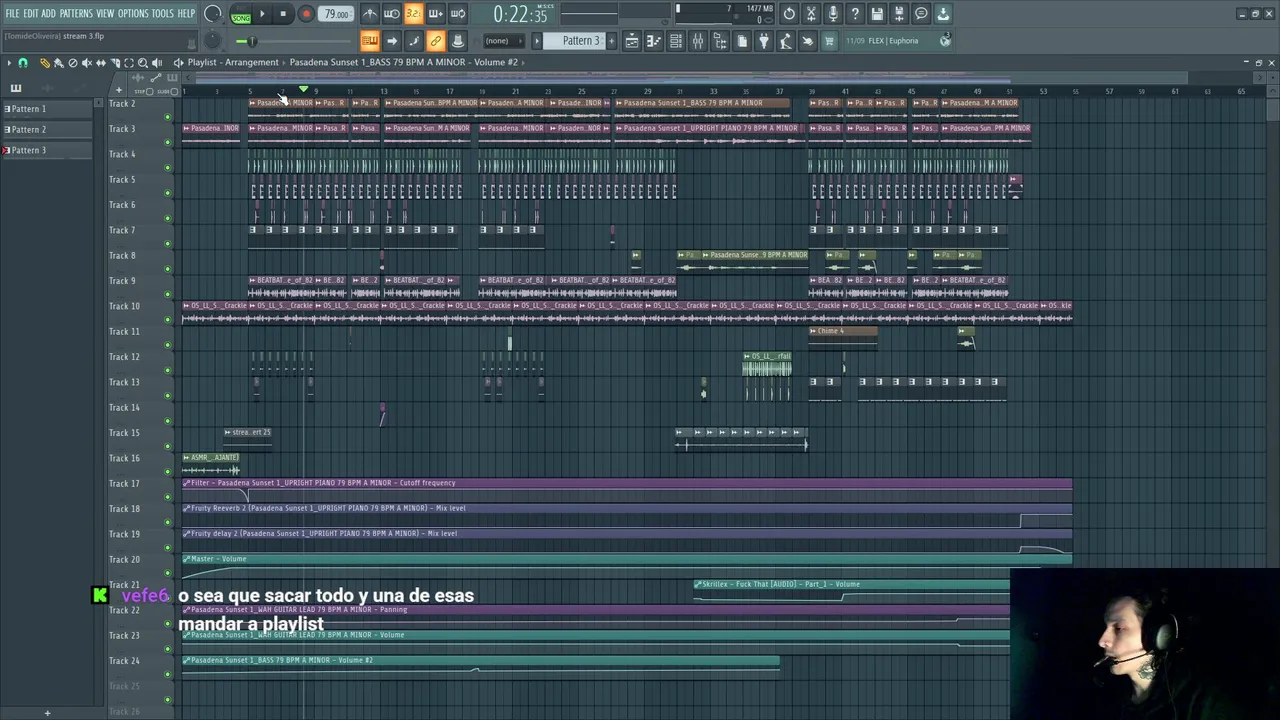
Task: Mute Track 9 with its green LED
Action: tap(167, 294)
